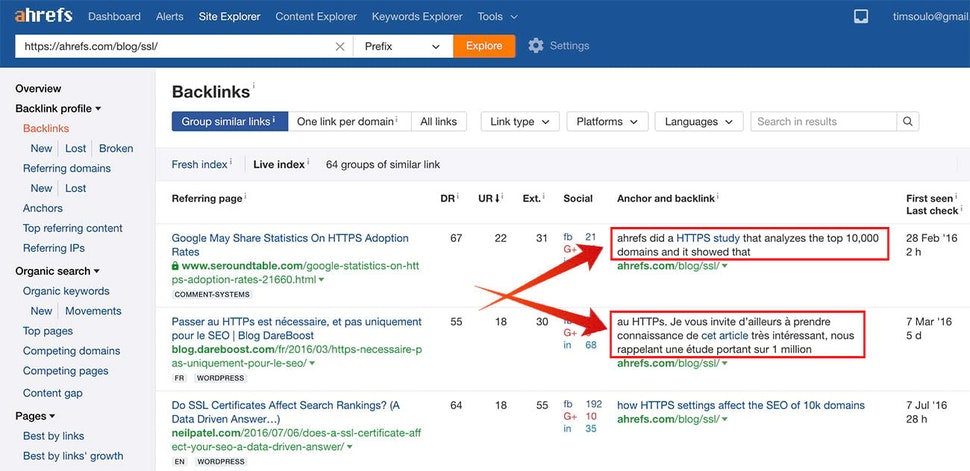Viewport: 970px width, 471px height.
Task: Open the Prefix mode dropdown
Action: [403, 46]
